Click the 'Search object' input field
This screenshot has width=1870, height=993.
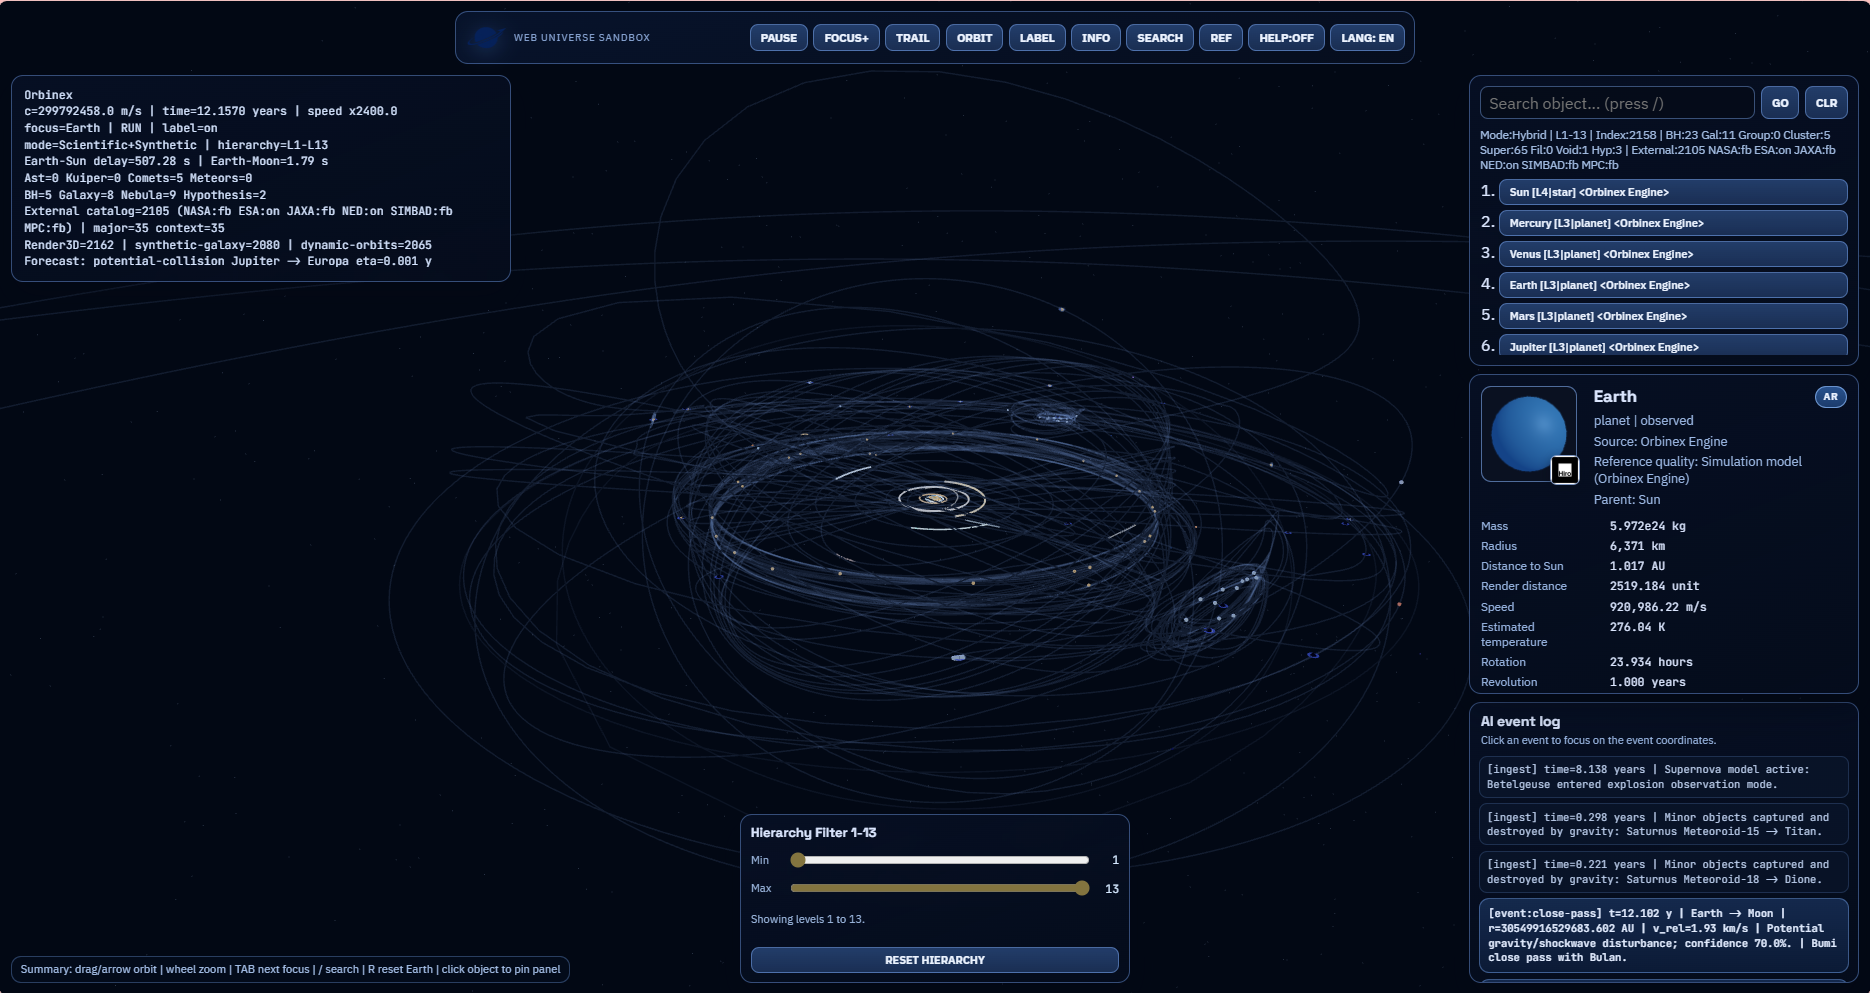pos(1616,102)
